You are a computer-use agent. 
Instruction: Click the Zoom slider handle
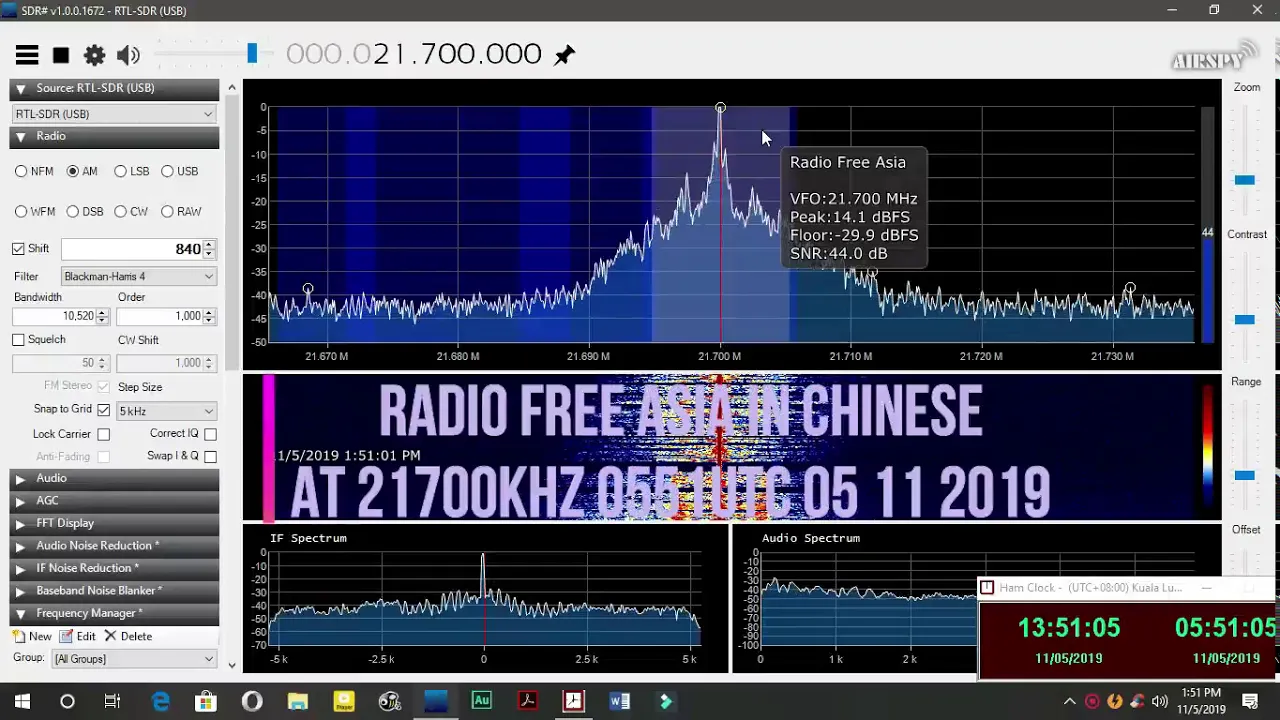pos(1244,180)
